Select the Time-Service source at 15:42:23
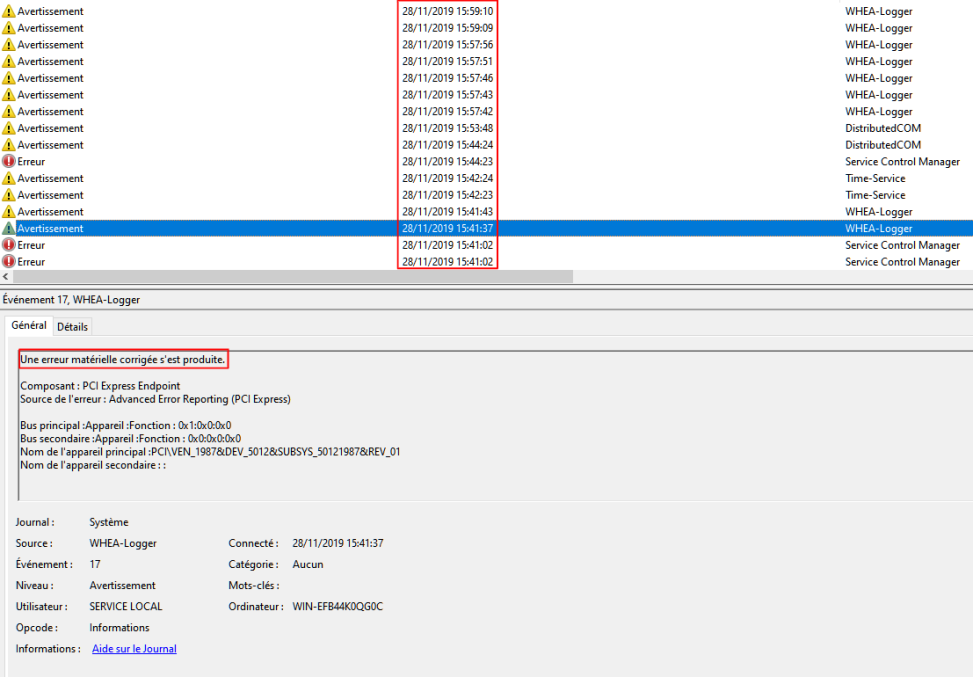The image size is (973, 677). click(x=875, y=195)
